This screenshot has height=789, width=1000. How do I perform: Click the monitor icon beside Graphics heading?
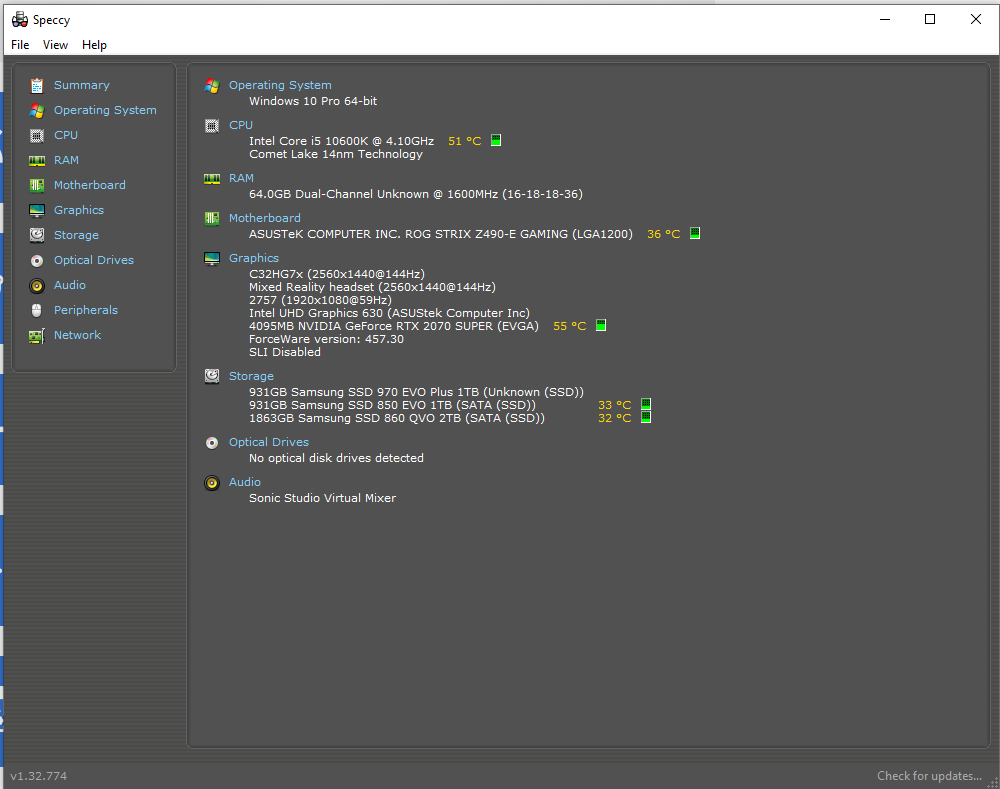click(x=212, y=258)
